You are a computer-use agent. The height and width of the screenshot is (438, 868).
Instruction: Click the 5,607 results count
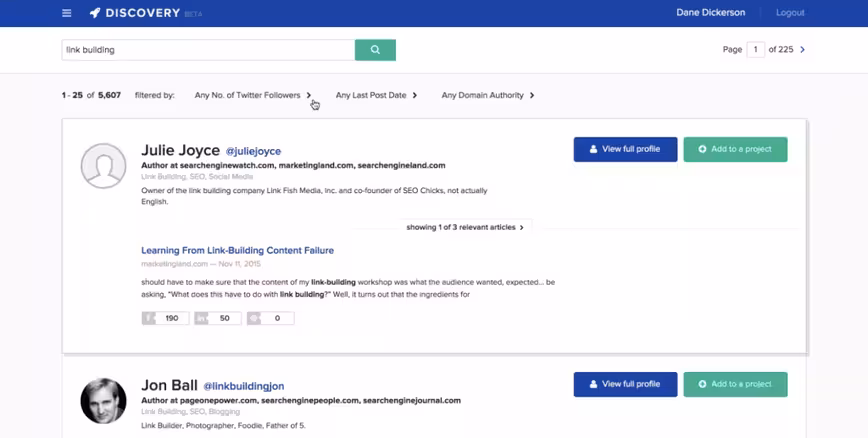110,95
